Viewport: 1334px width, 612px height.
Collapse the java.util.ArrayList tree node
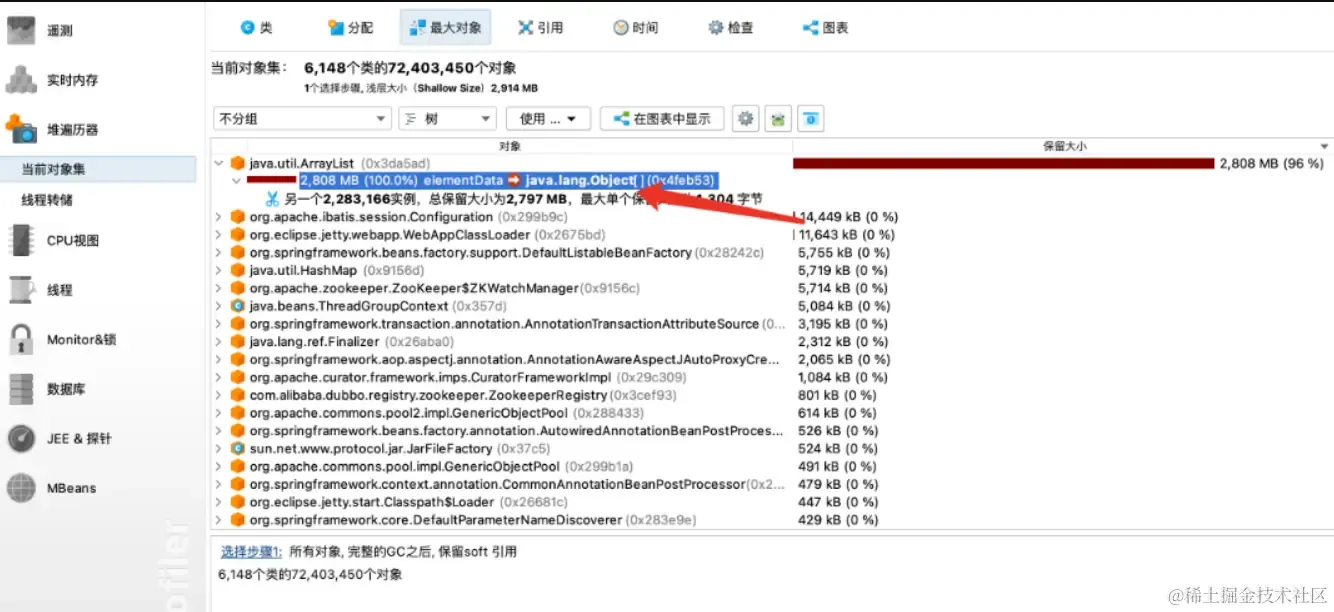pyautogui.click(x=219, y=163)
